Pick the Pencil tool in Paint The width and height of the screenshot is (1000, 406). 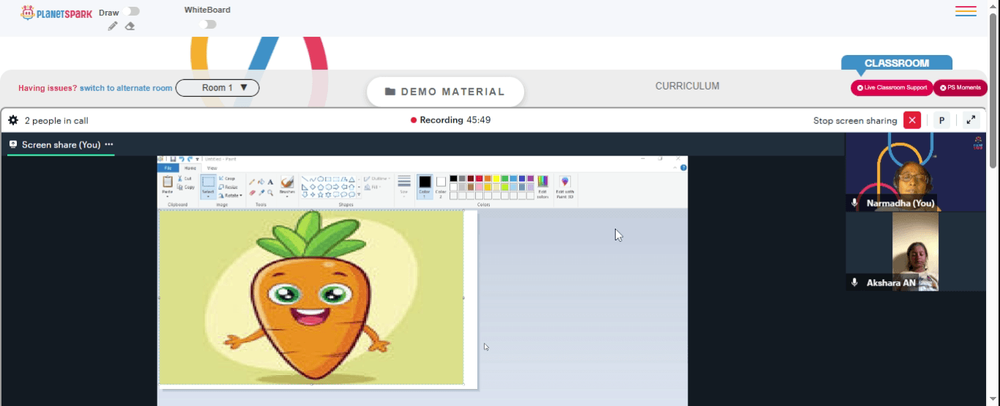pyautogui.click(x=252, y=182)
